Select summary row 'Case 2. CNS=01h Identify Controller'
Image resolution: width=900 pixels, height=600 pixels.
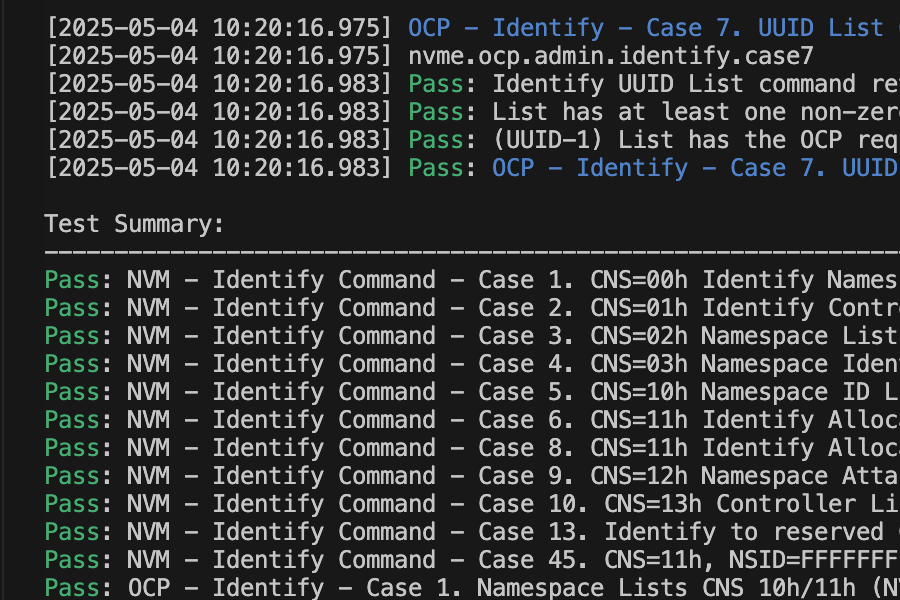point(472,308)
